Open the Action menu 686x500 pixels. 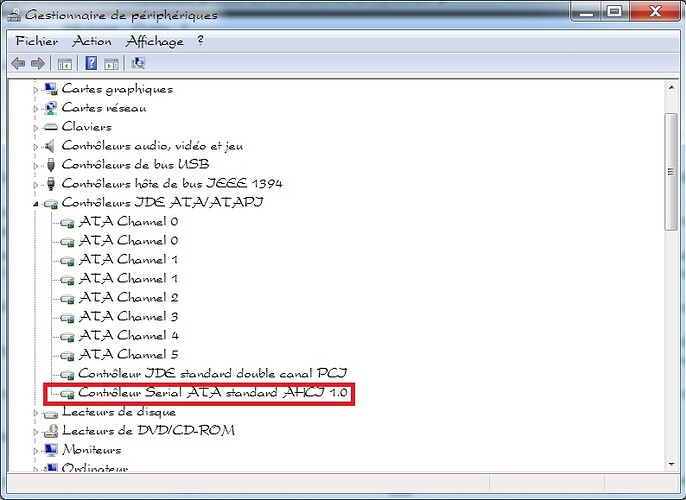92,41
